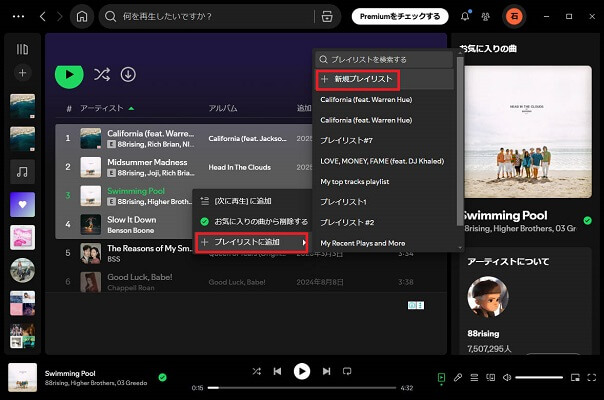Skip to the previous track
The image size is (604, 400).
click(277, 371)
